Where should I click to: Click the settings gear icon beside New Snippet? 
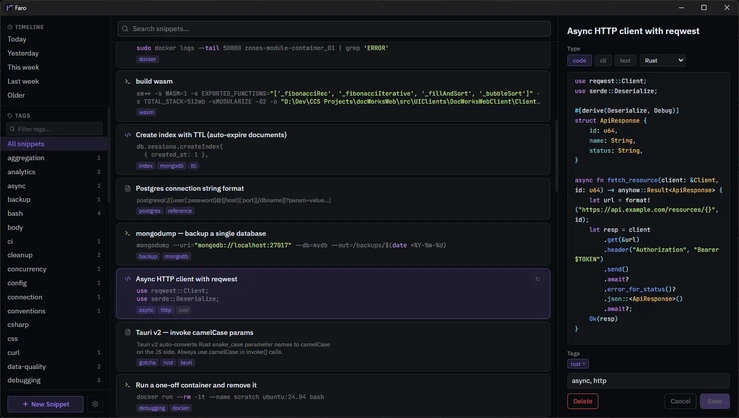[95, 404]
